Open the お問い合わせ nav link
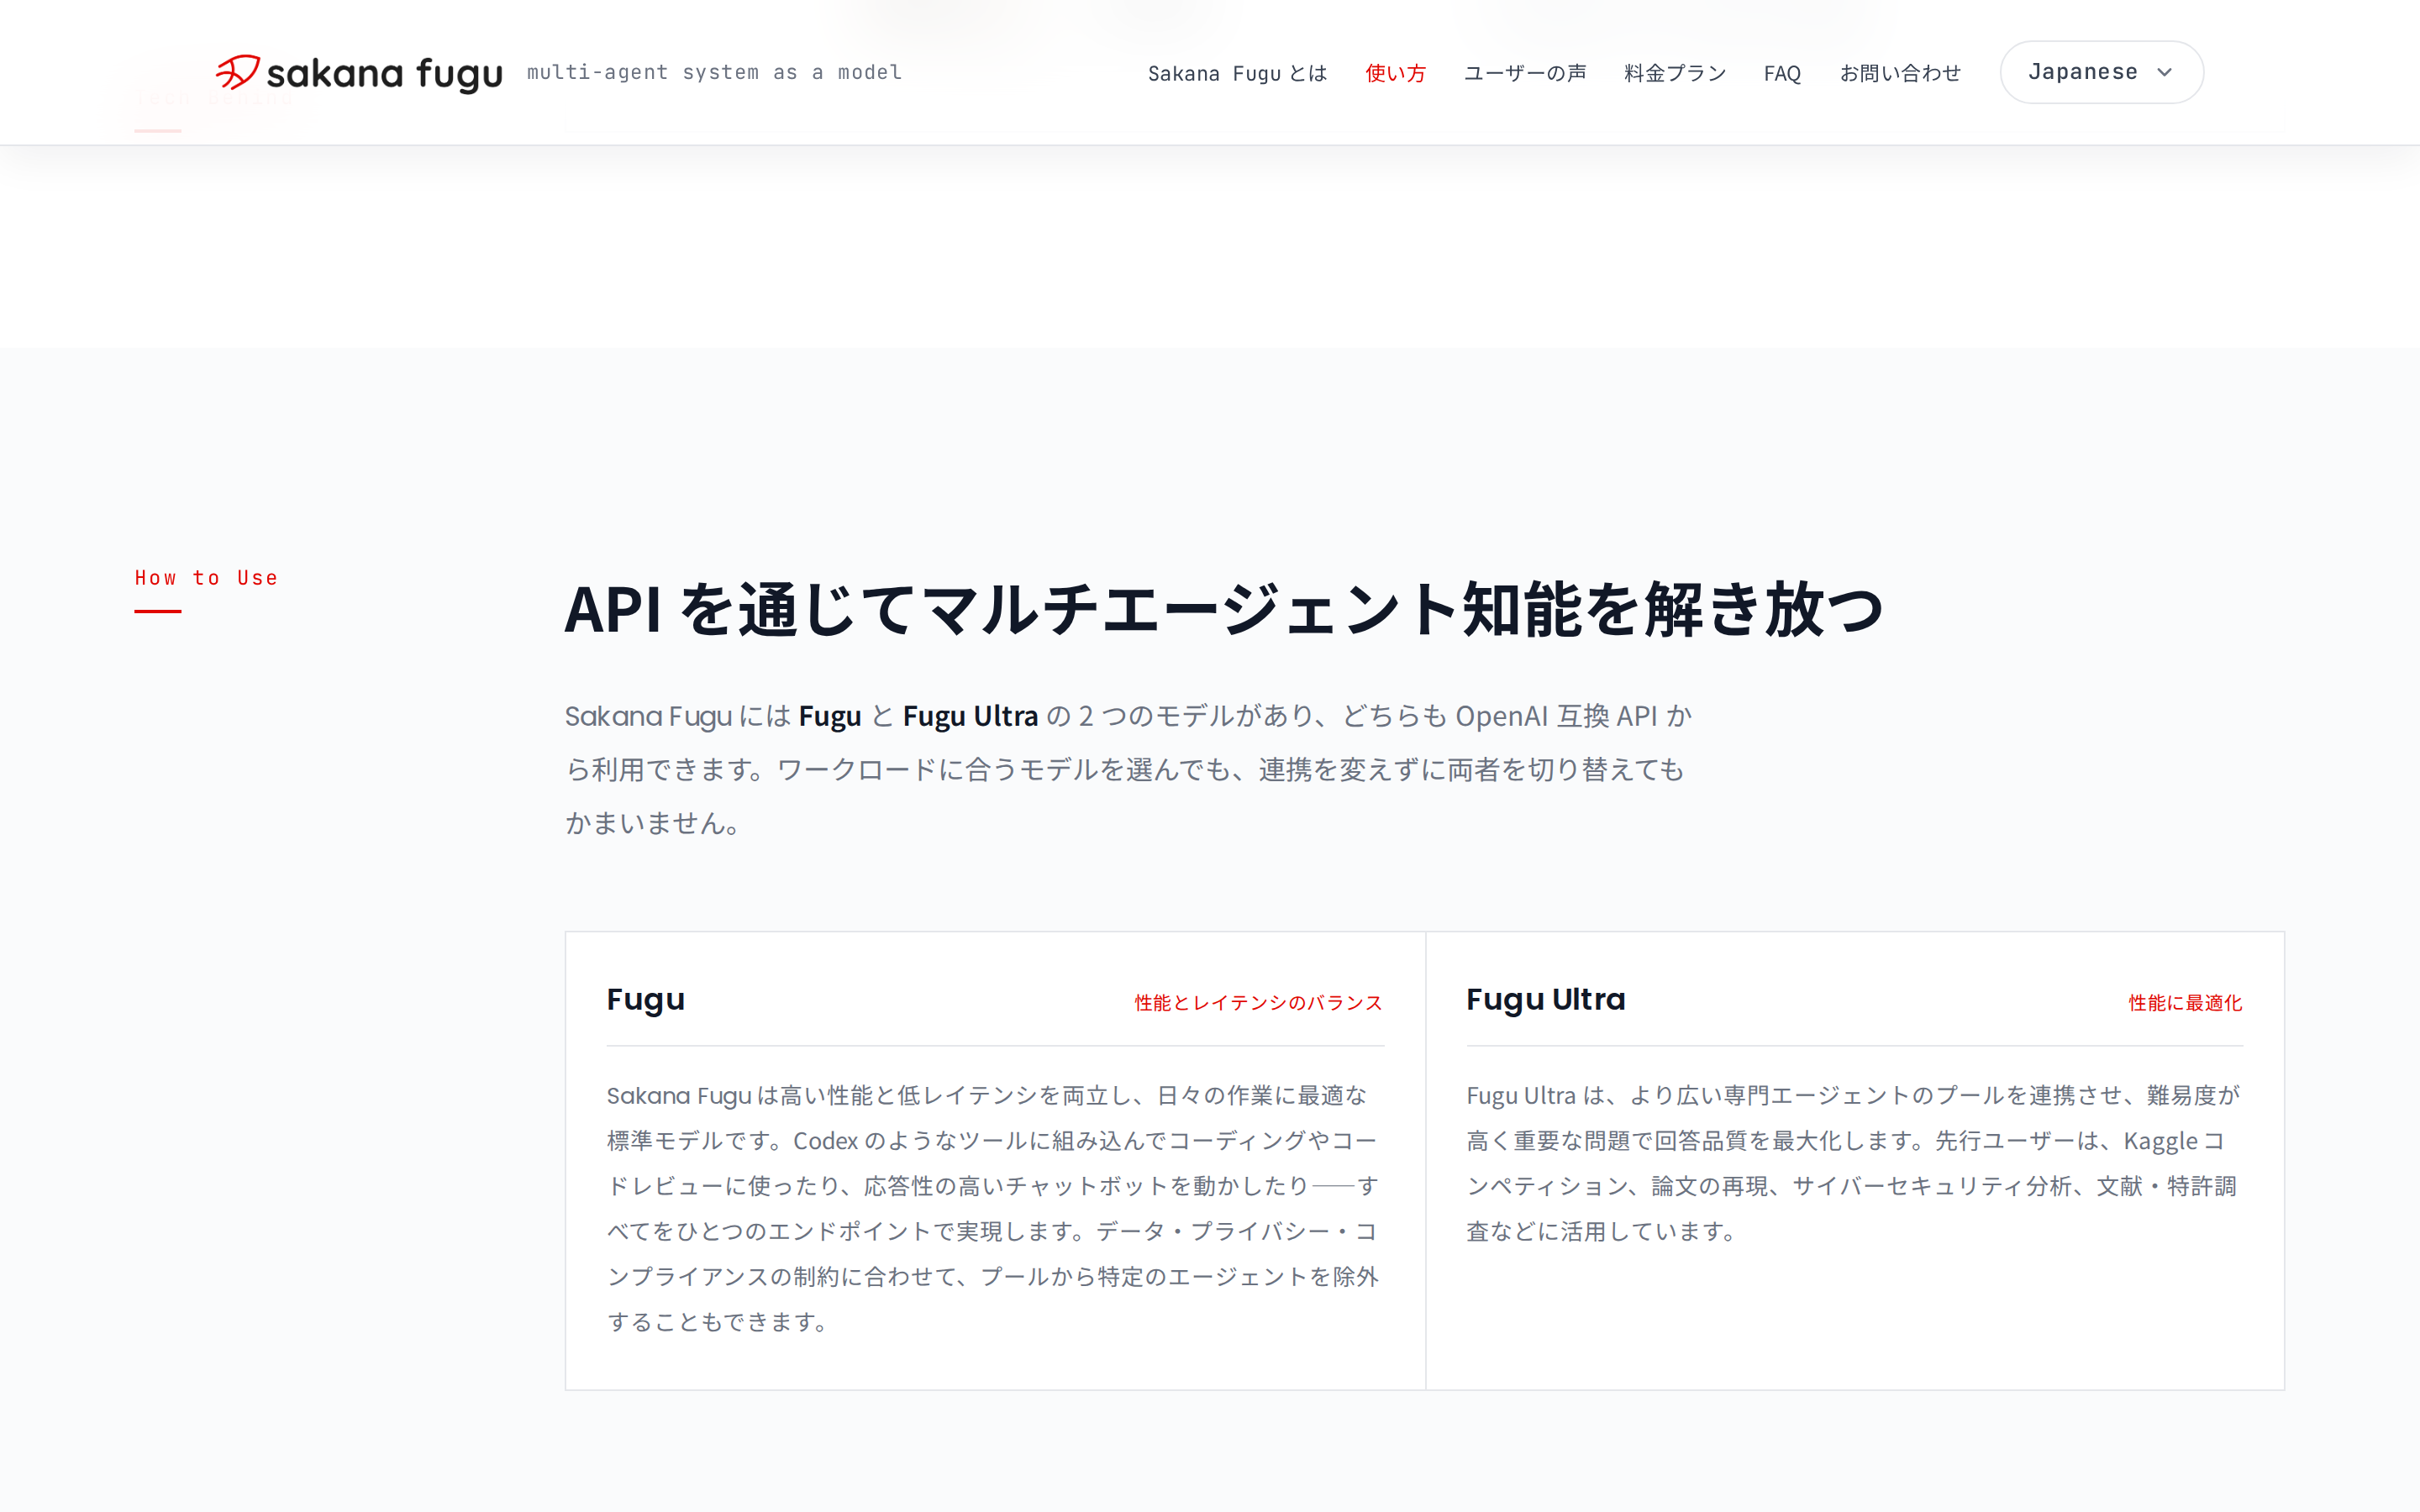 pos(1900,73)
